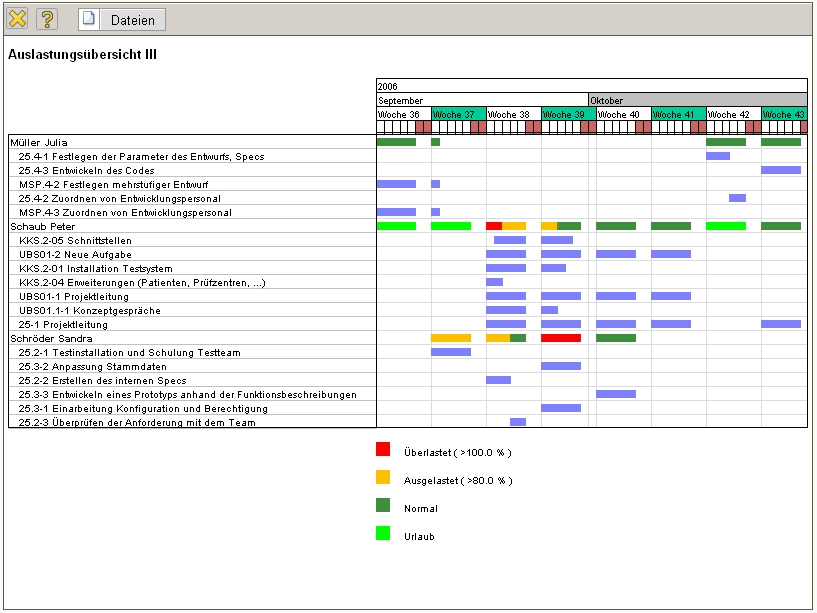Click the September month header

[482, 100]
